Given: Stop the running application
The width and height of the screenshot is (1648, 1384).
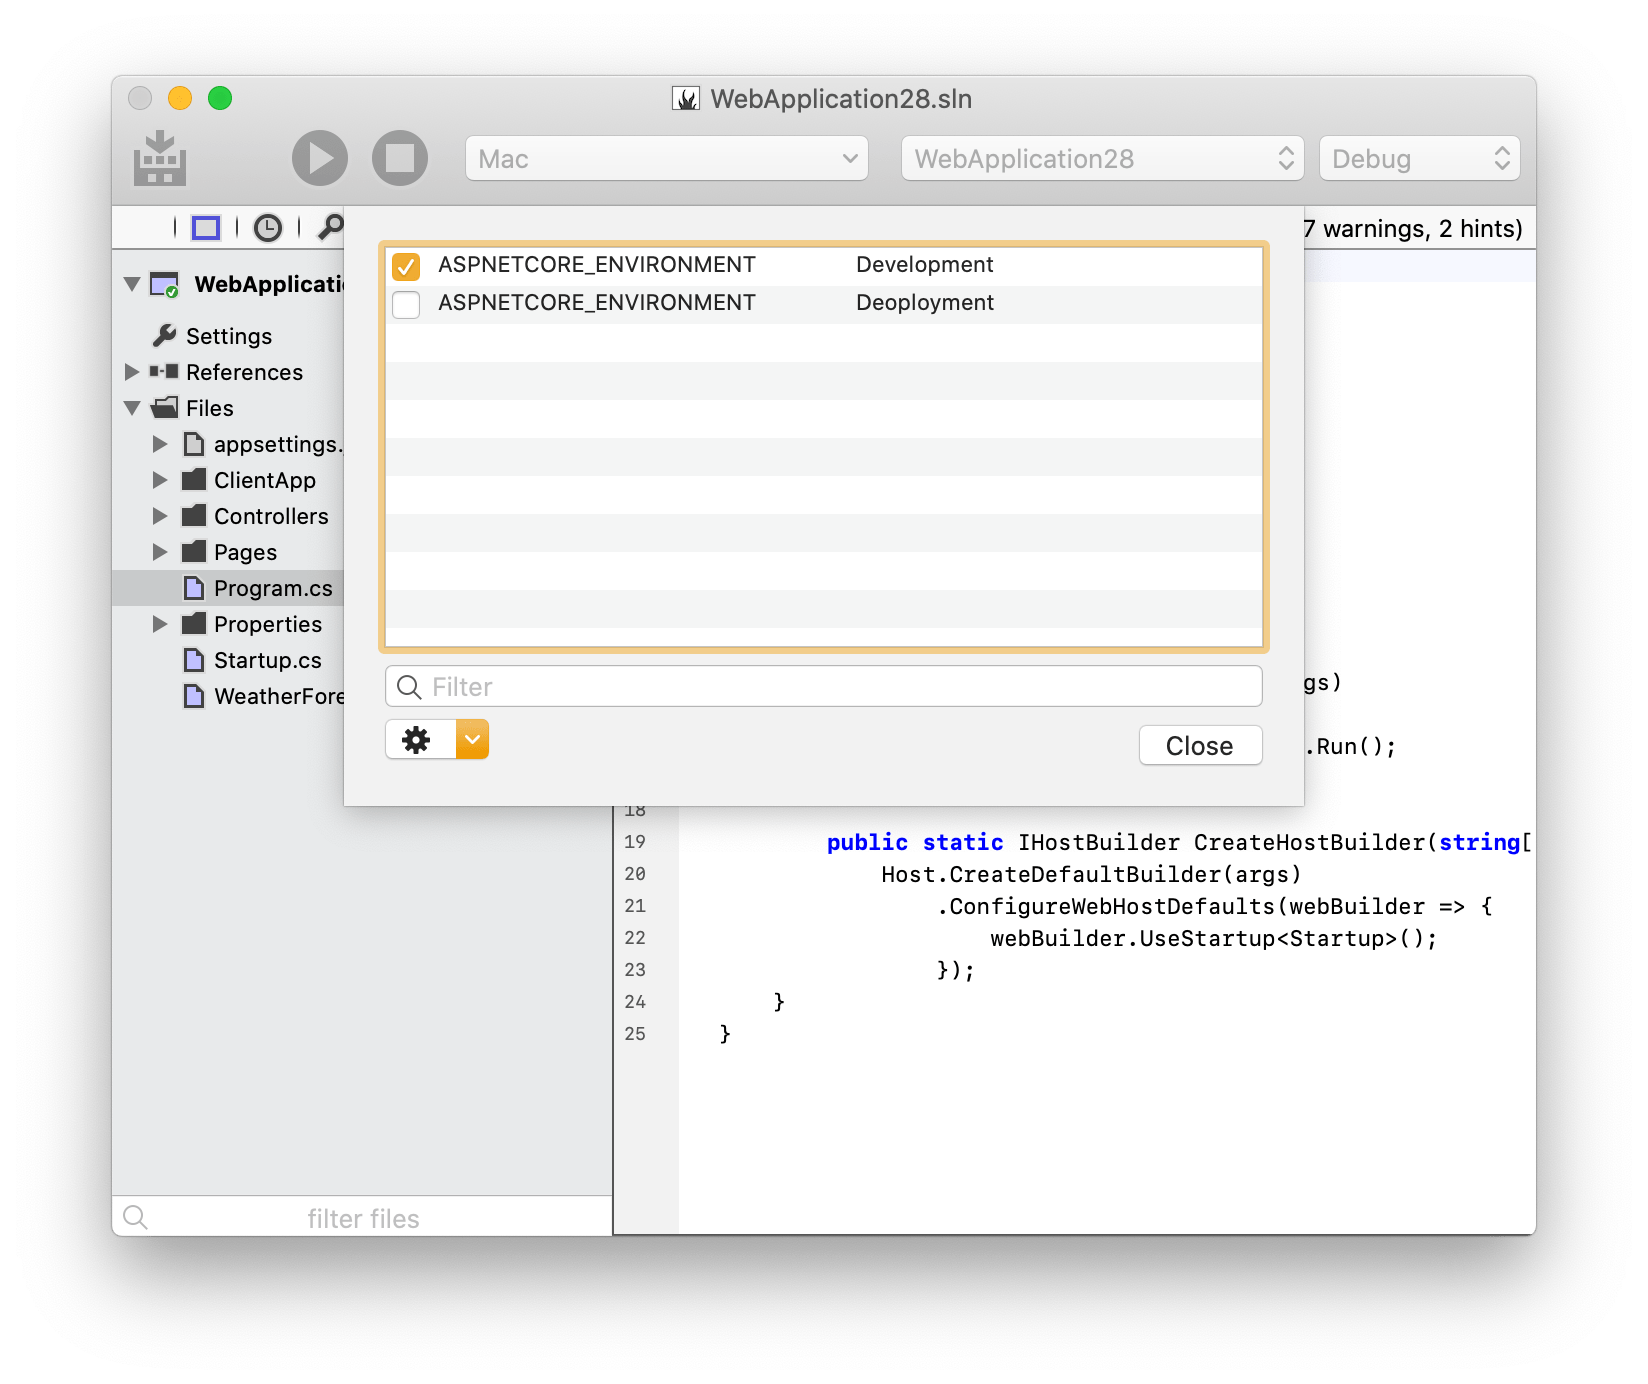Looking at the screenshot, I should click(x=400, y=158).
